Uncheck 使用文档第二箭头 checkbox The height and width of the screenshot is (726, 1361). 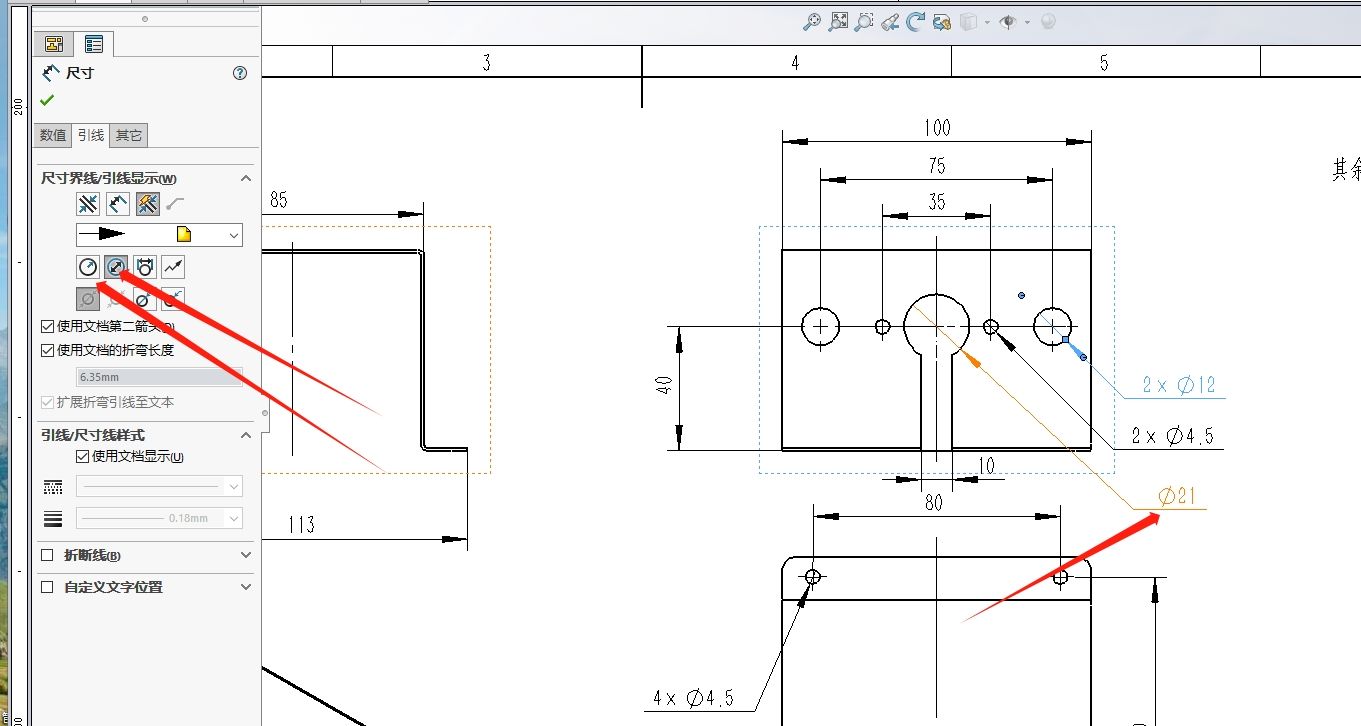pos(47,326)
